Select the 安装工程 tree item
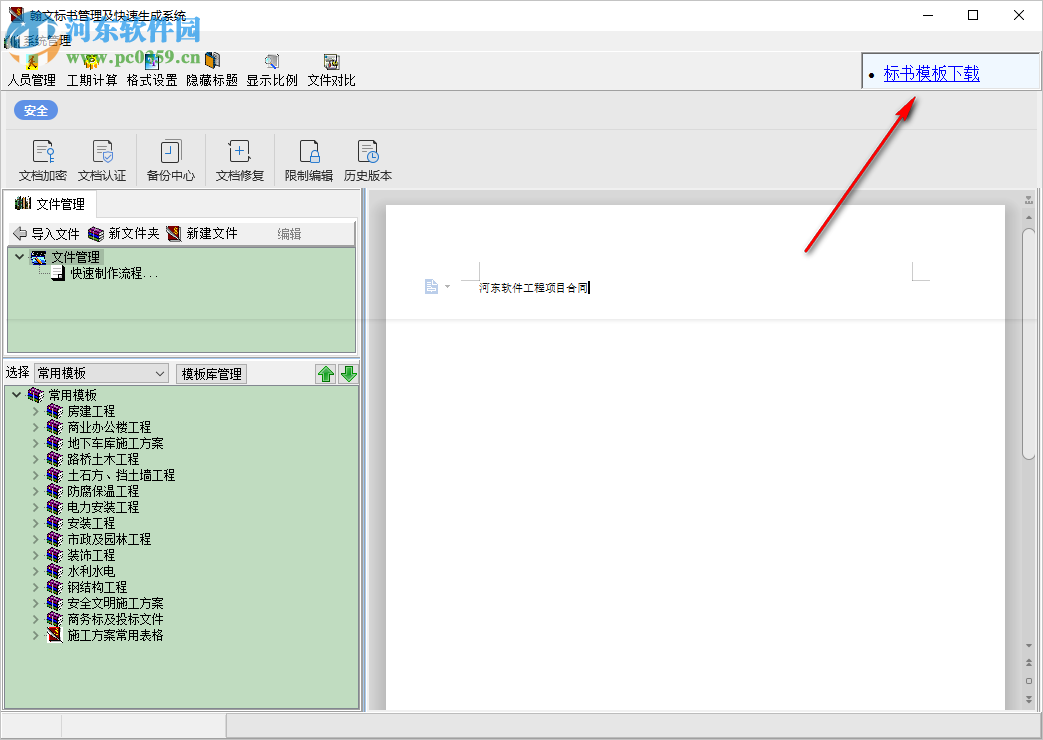The width and height of the screenshot is (1043, 740). pyautogui.click(x=91, y=523)
